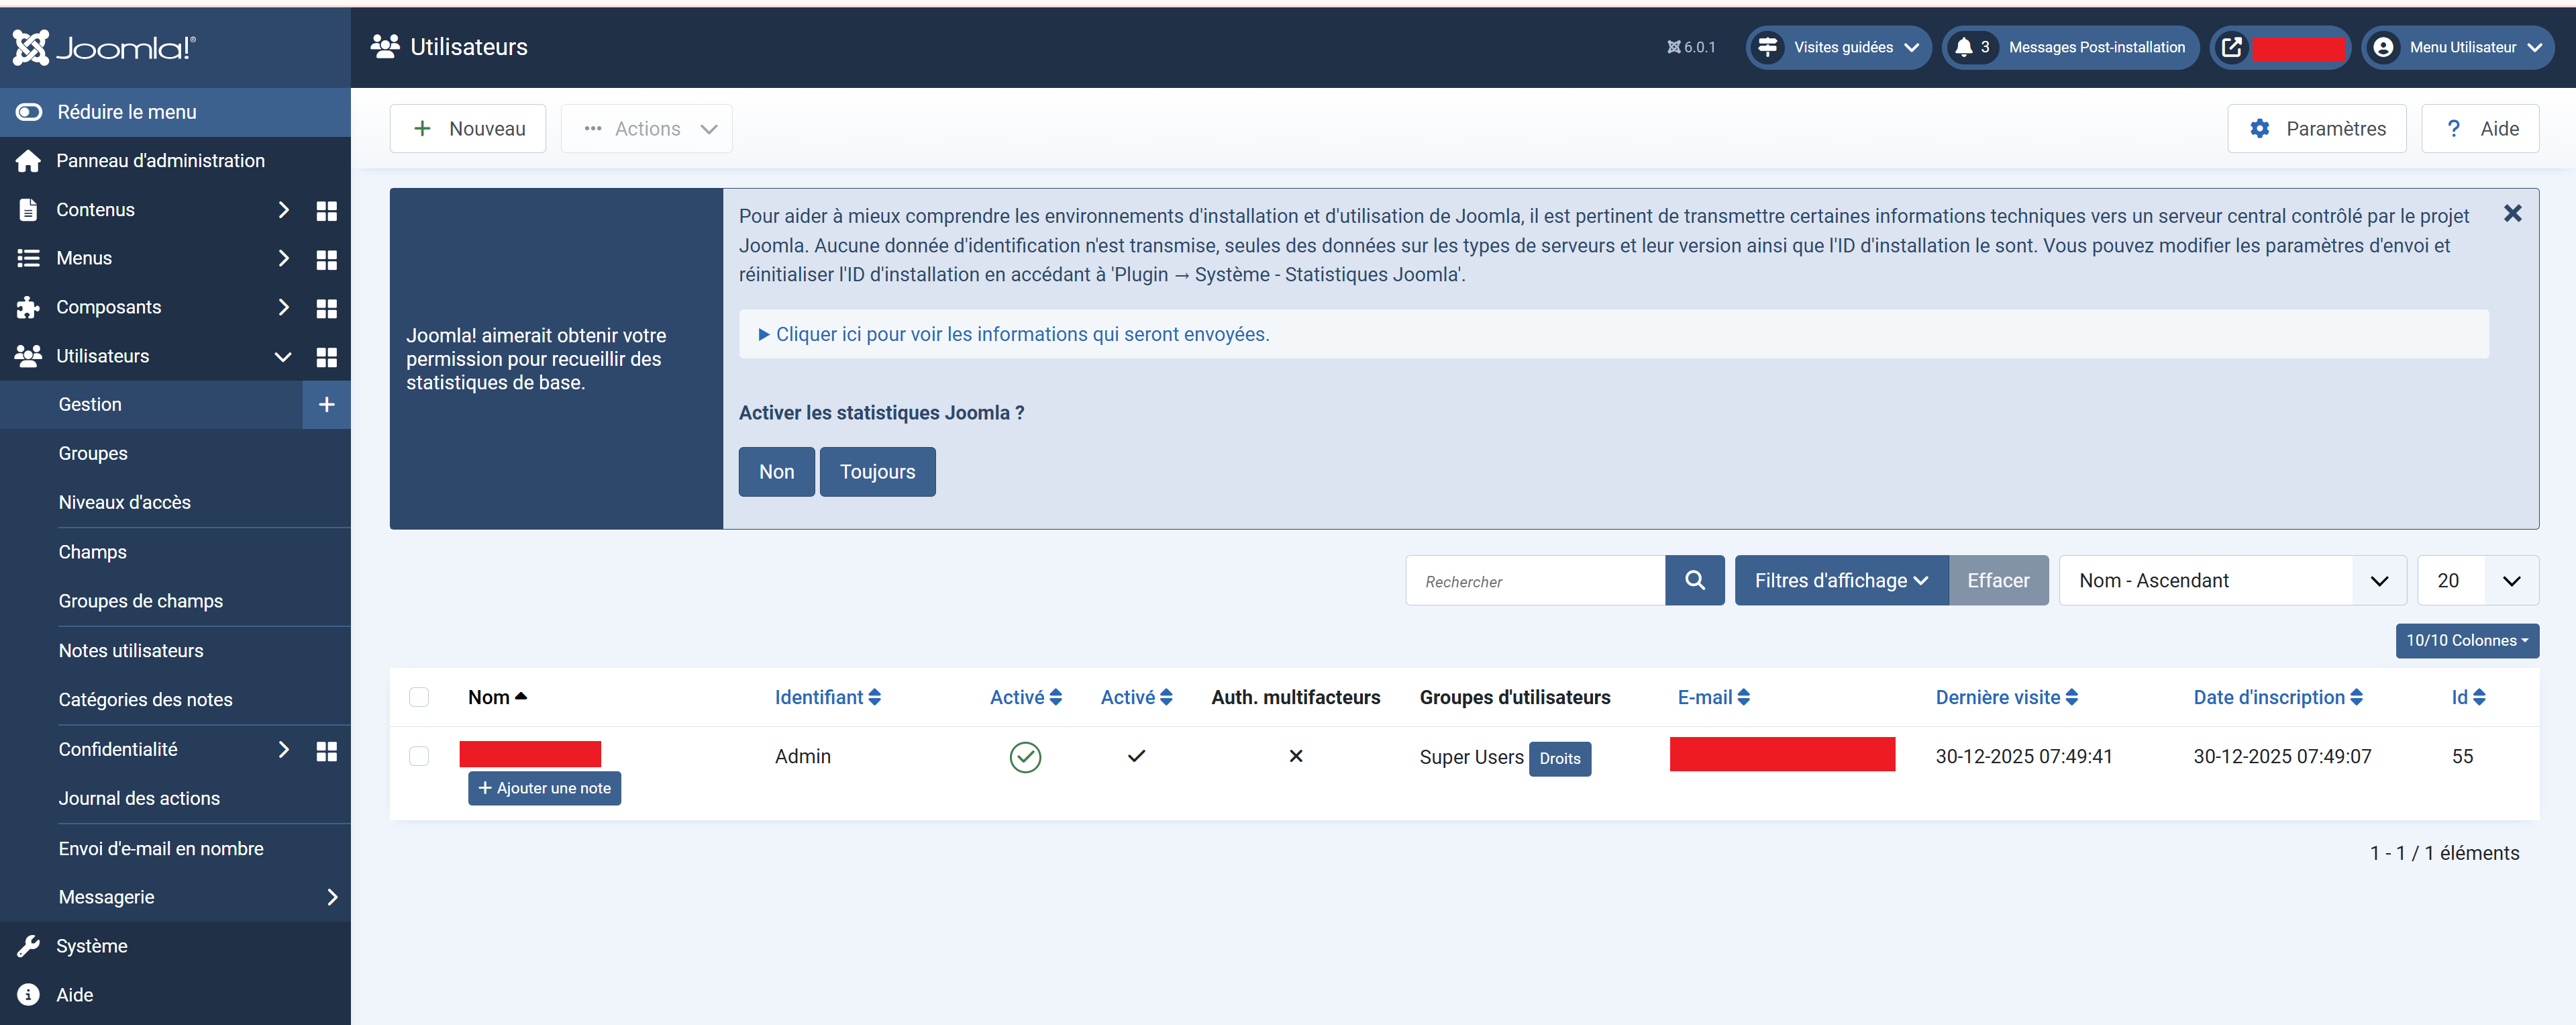Expand the Actions dropdown in toolbar
Screen dimensions: 2576x1025
(x=647, y=129)
